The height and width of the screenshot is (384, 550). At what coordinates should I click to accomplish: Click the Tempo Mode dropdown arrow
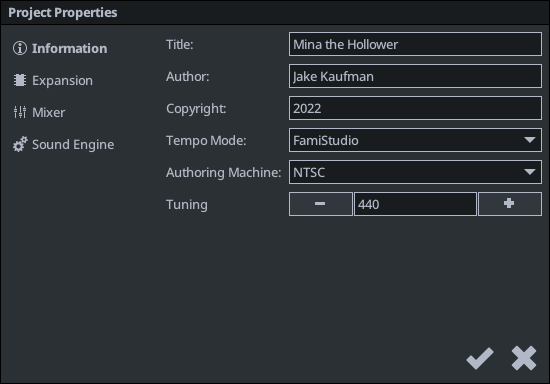pyautogui.click(x=530, y=140)
